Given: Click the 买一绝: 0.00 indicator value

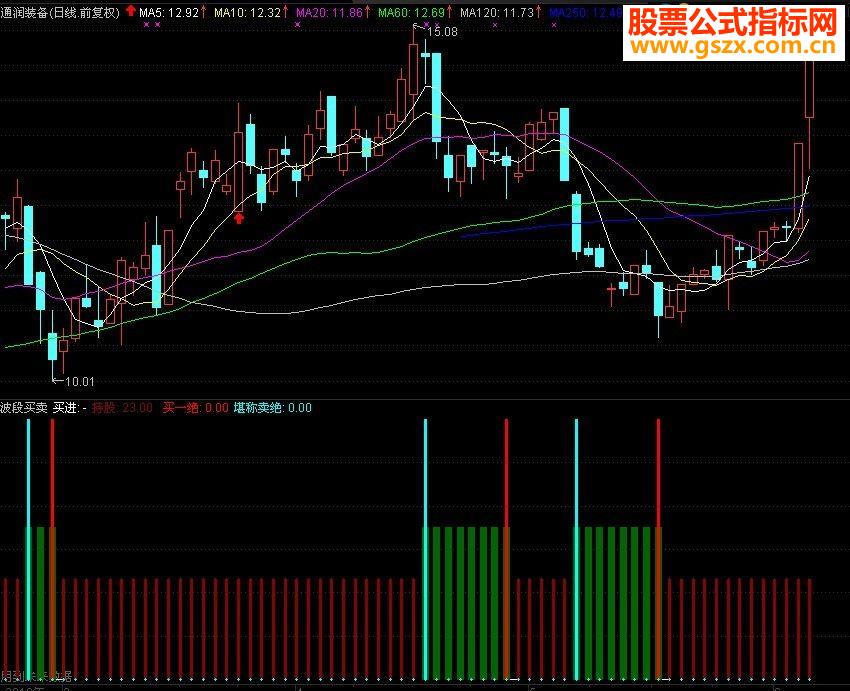Looking at the screenshot, I should [195, 408].
